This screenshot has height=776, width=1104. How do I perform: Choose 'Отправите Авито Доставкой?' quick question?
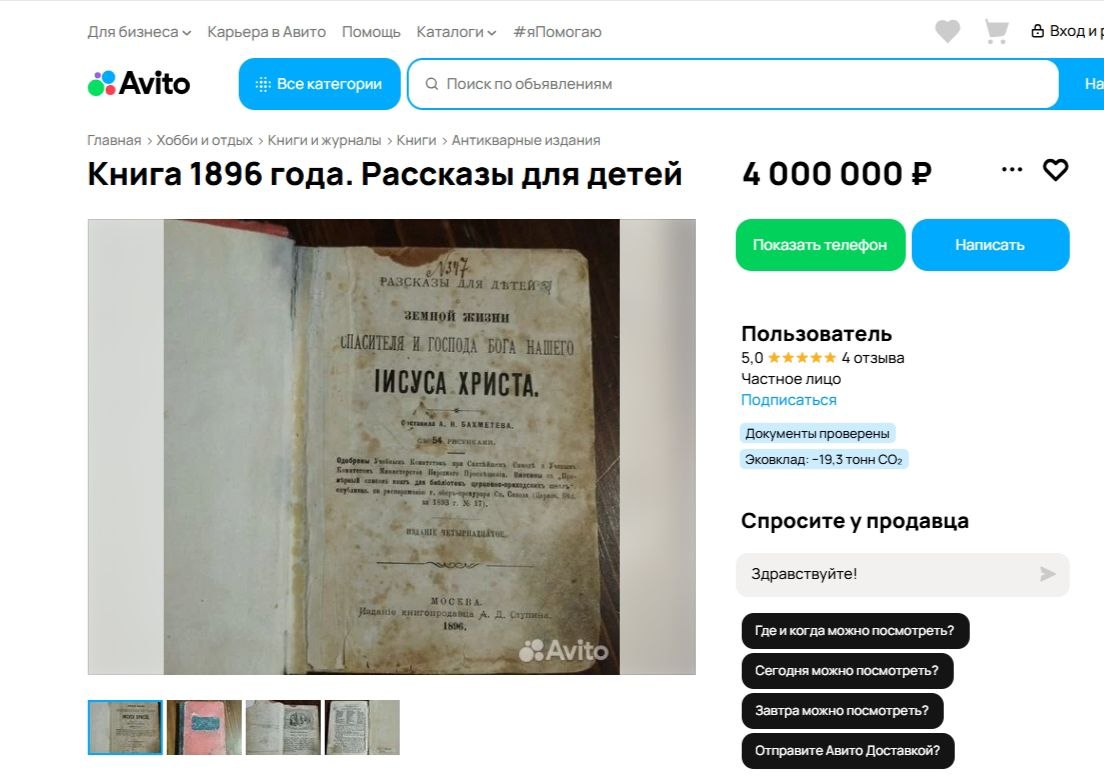(x=848, y=751)
